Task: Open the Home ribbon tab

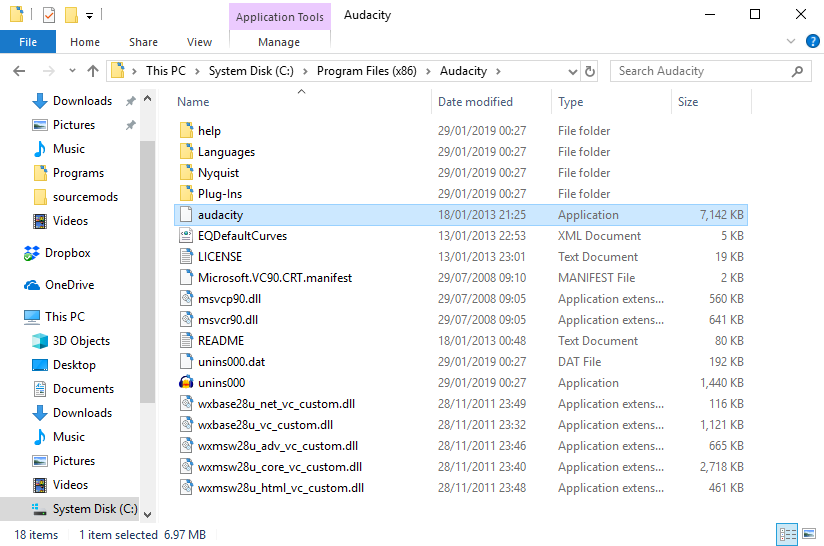Action: (x=85, y=42)
